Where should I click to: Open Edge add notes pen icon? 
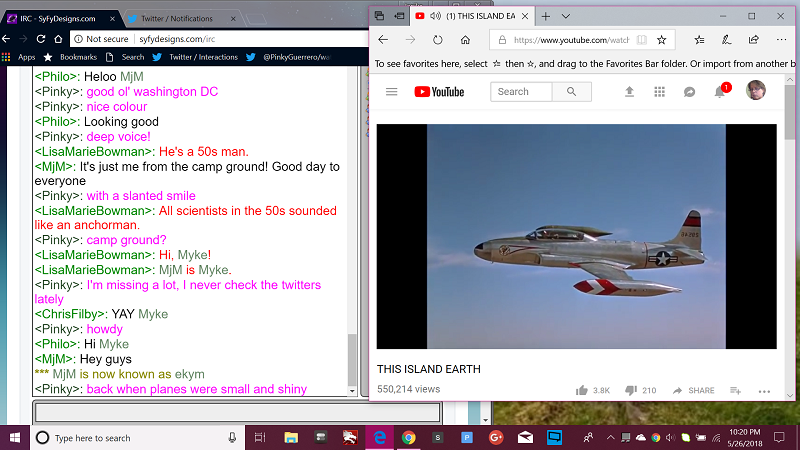click(727, 40)
